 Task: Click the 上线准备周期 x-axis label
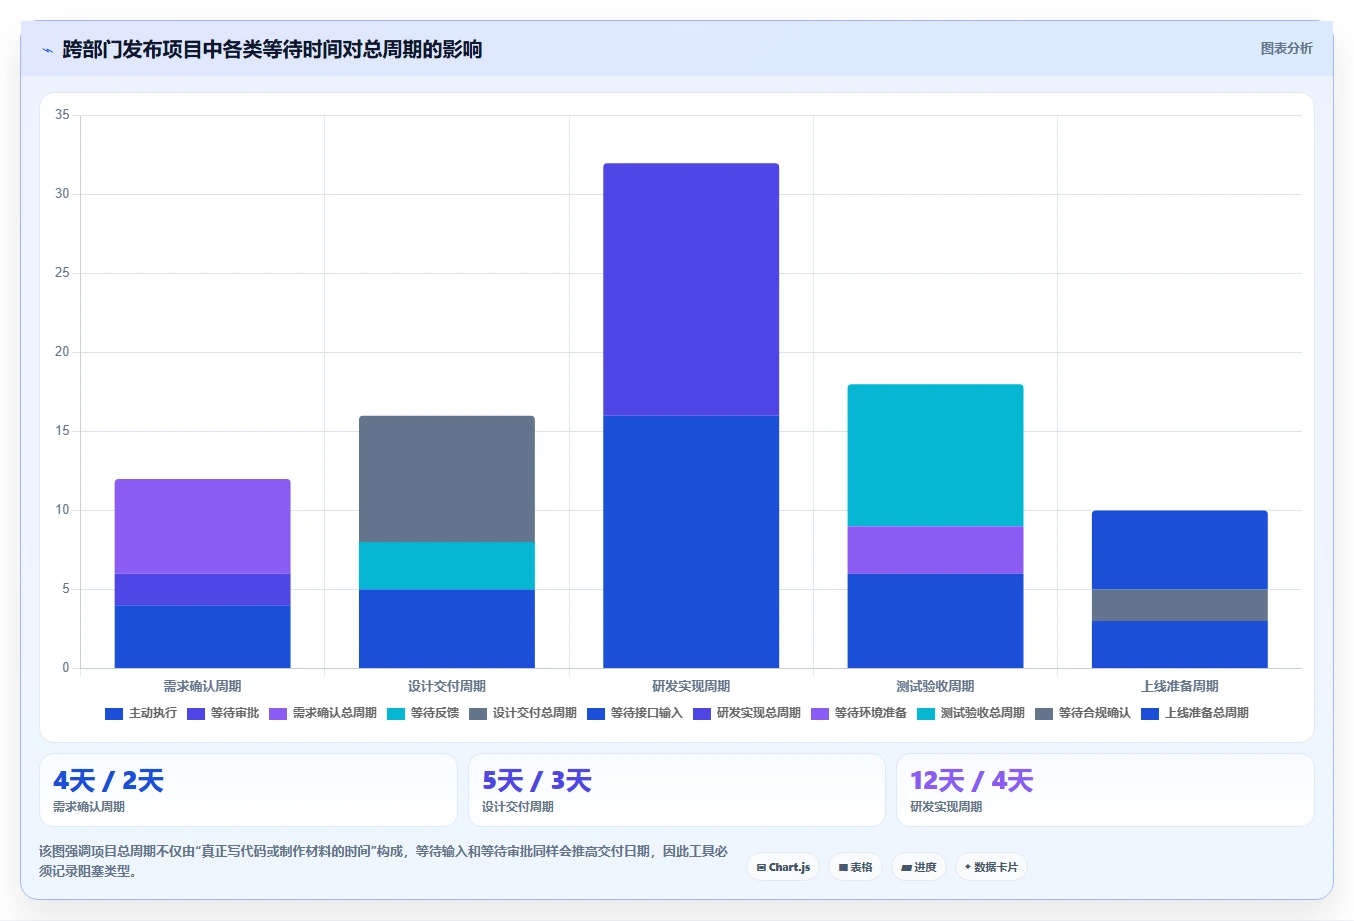tap(1180, 686)
